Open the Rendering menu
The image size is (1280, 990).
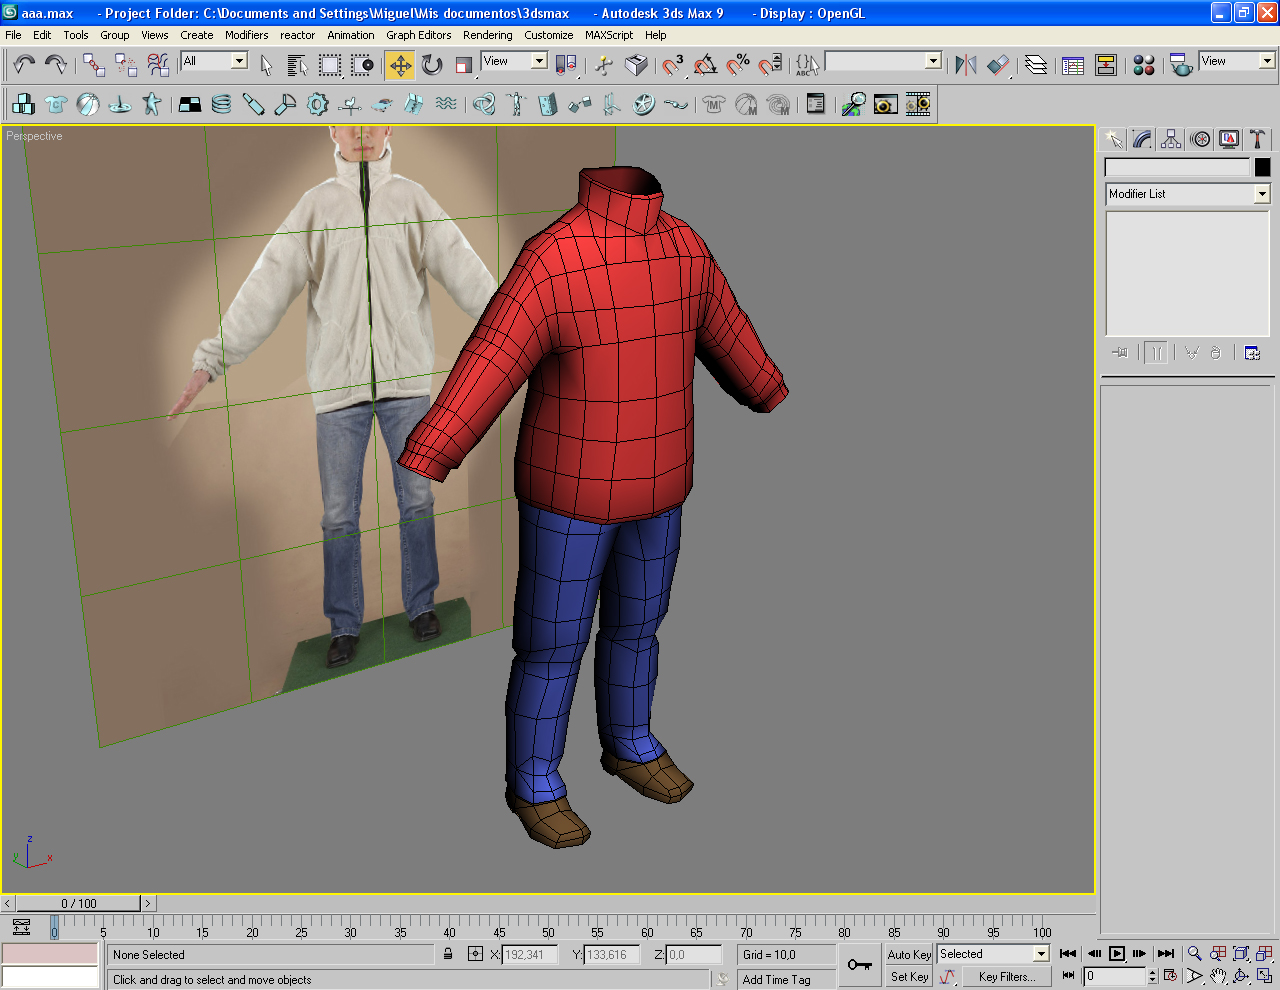coord(487,35)
